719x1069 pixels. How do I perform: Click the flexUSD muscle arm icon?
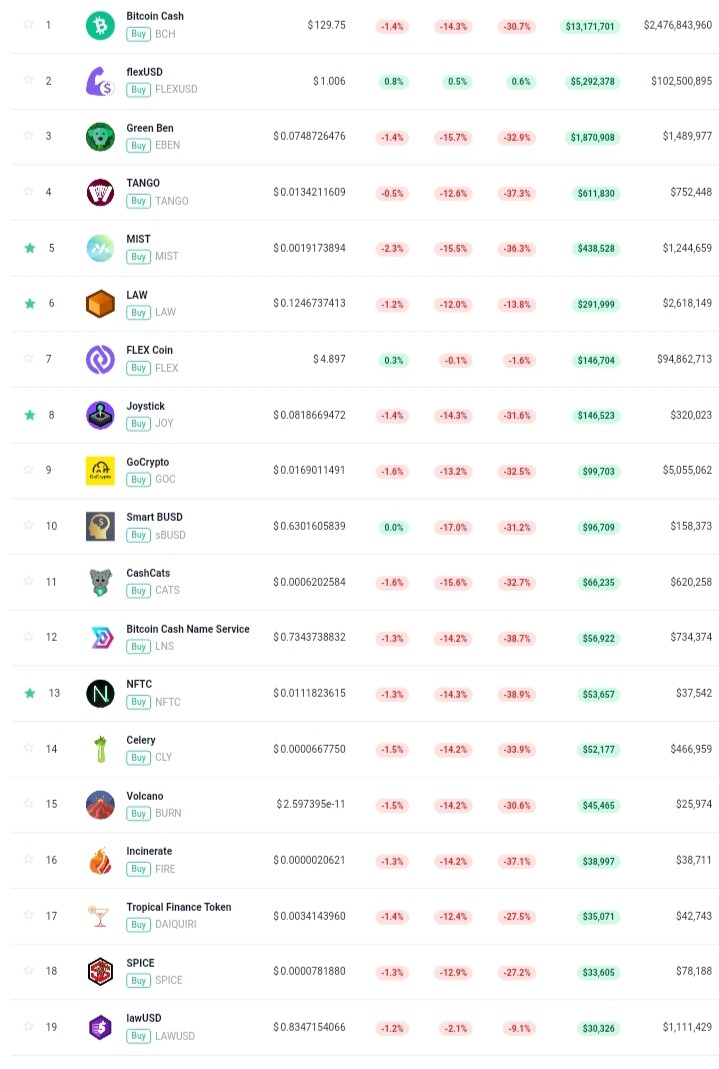point(100,81)
